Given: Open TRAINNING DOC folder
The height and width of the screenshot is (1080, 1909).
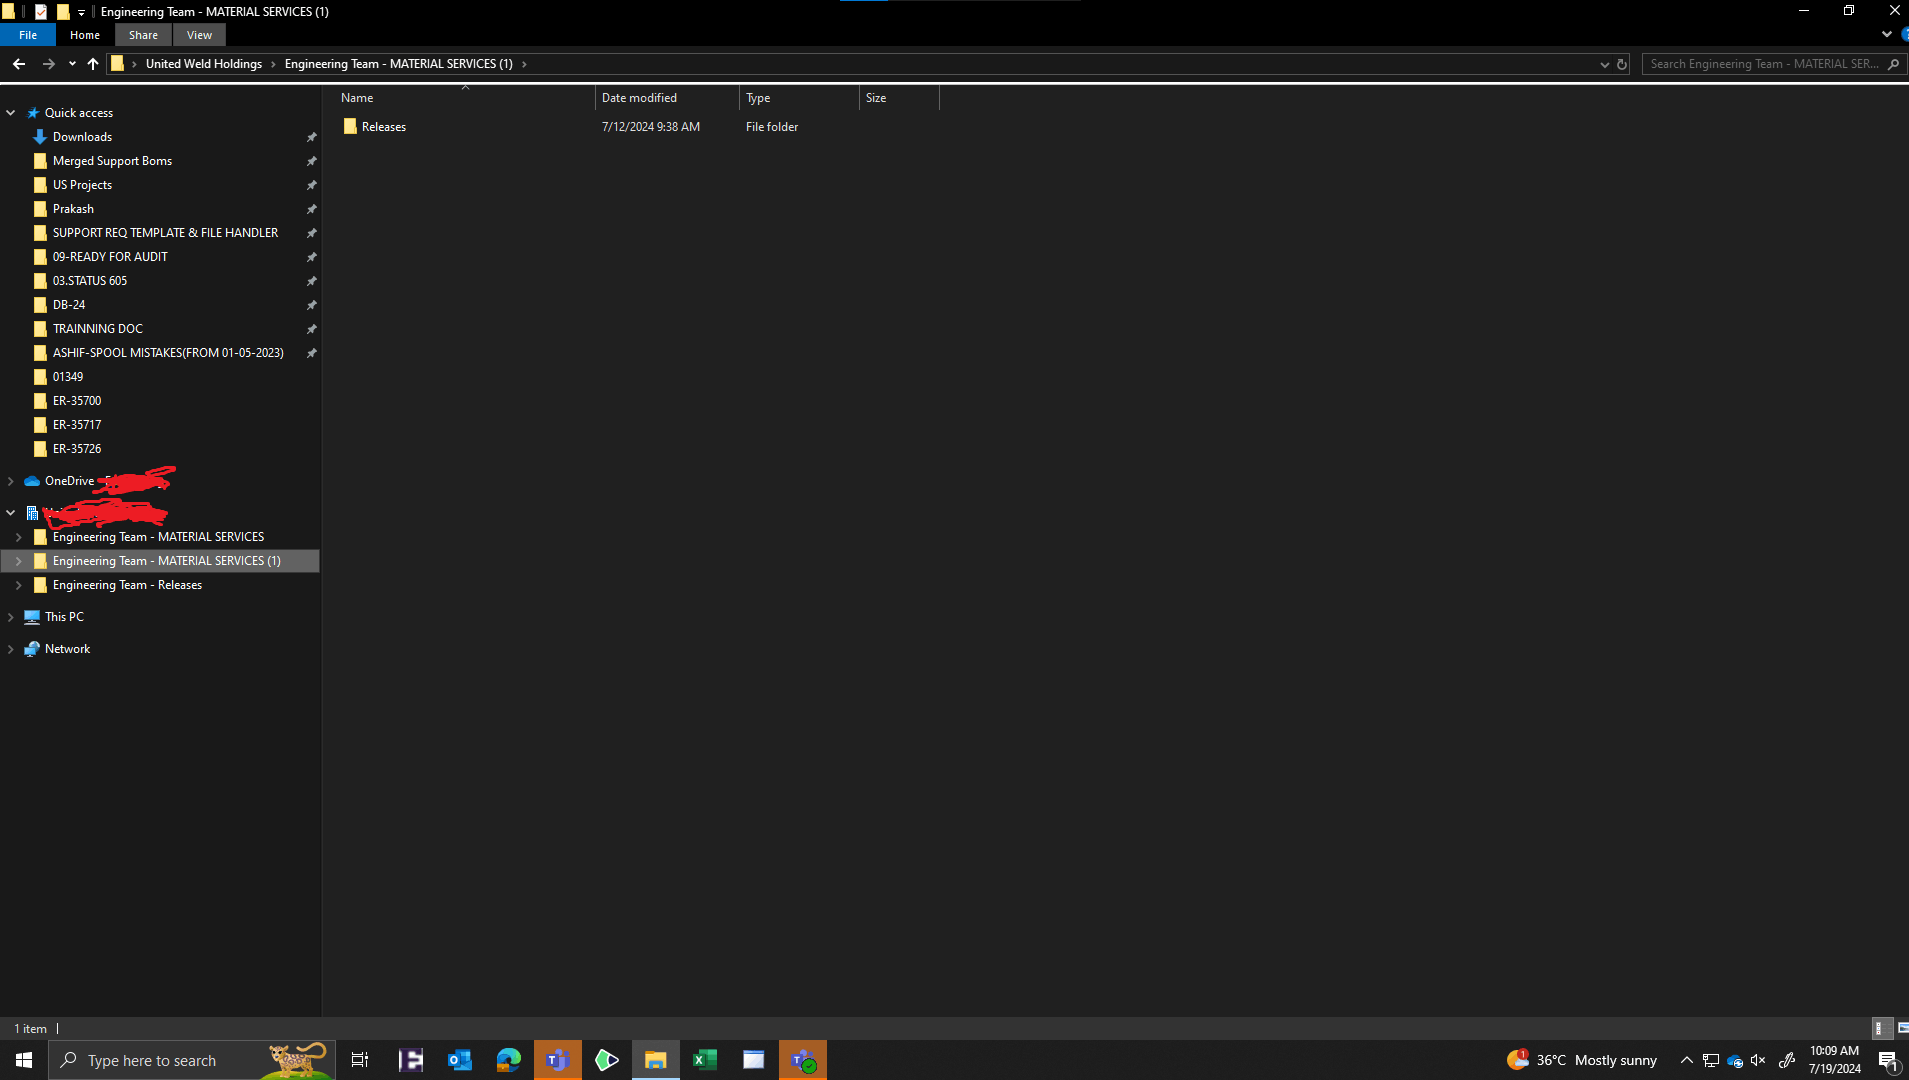Looking at the screenshot, I should pyautogui.click(x=98, y=329).
